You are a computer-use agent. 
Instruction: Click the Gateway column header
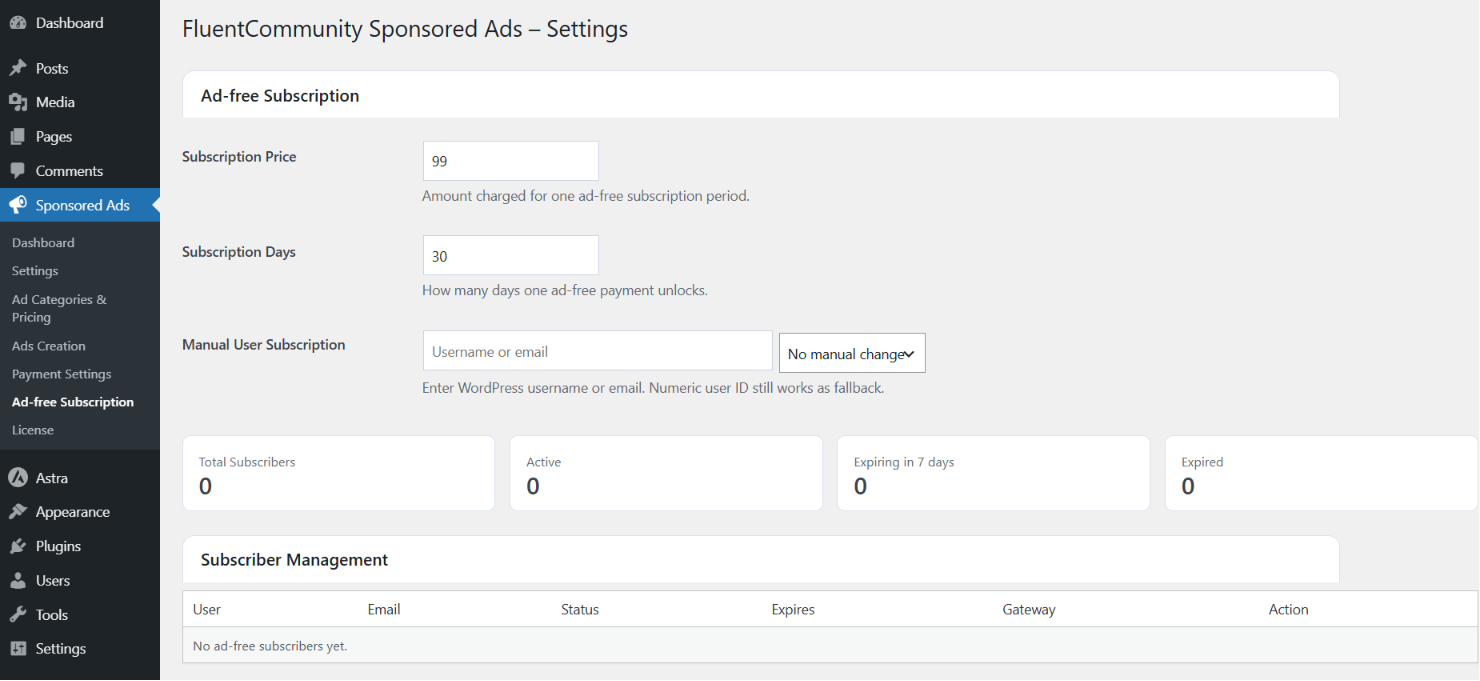coord(1029,609)
